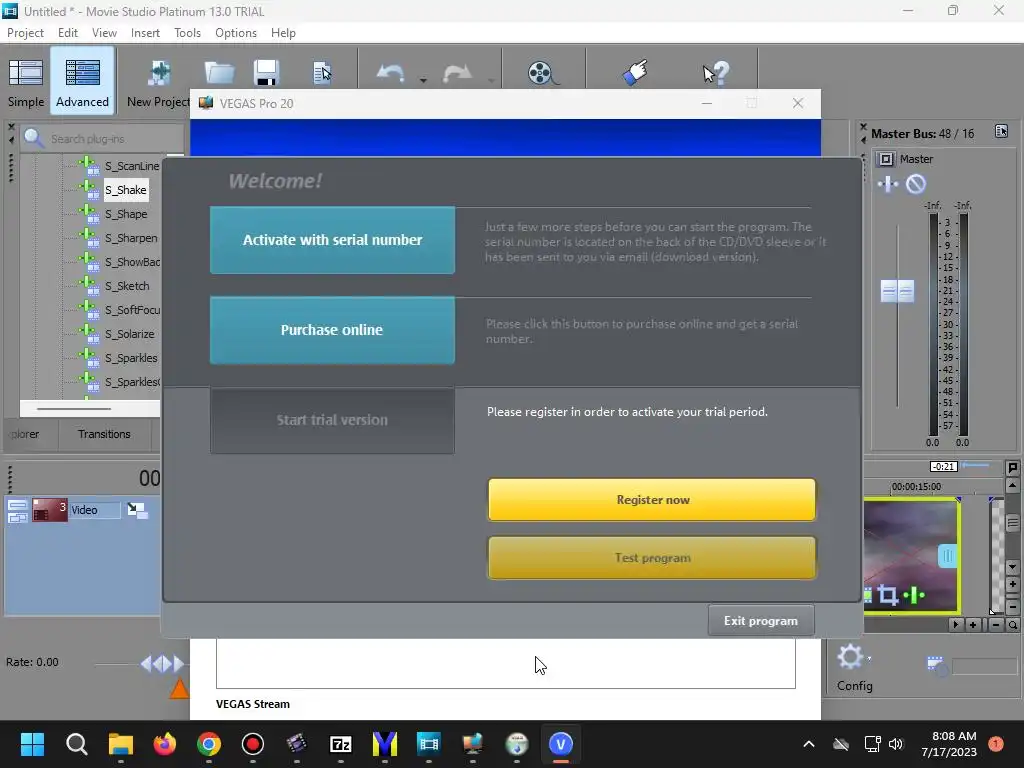1024x768 pixels.
Task: Click Video track name field
Action: pos(95,510)
